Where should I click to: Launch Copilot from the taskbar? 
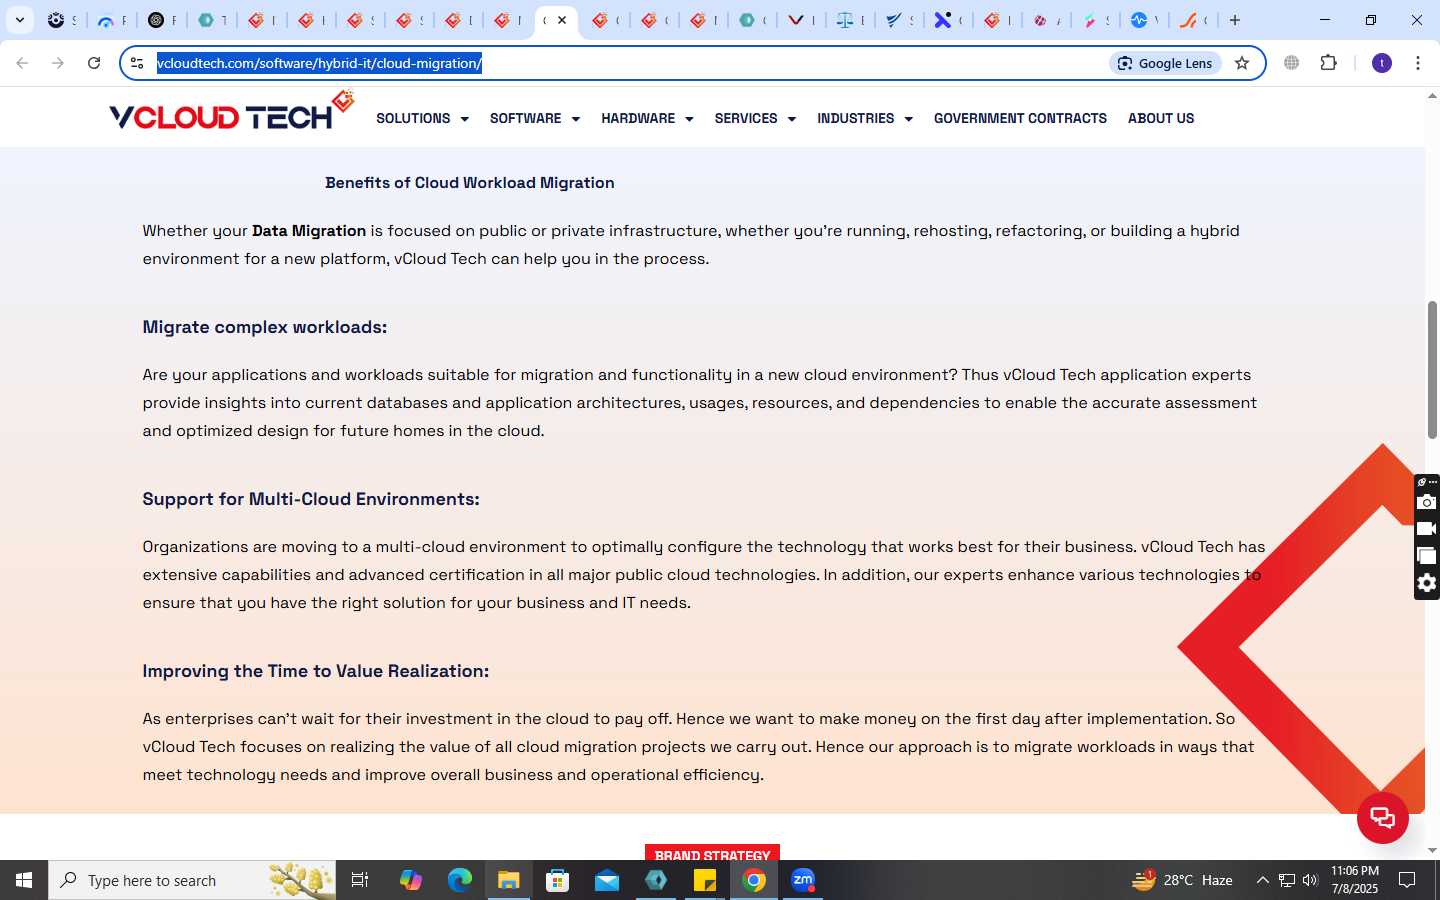[x=411, y=880]
